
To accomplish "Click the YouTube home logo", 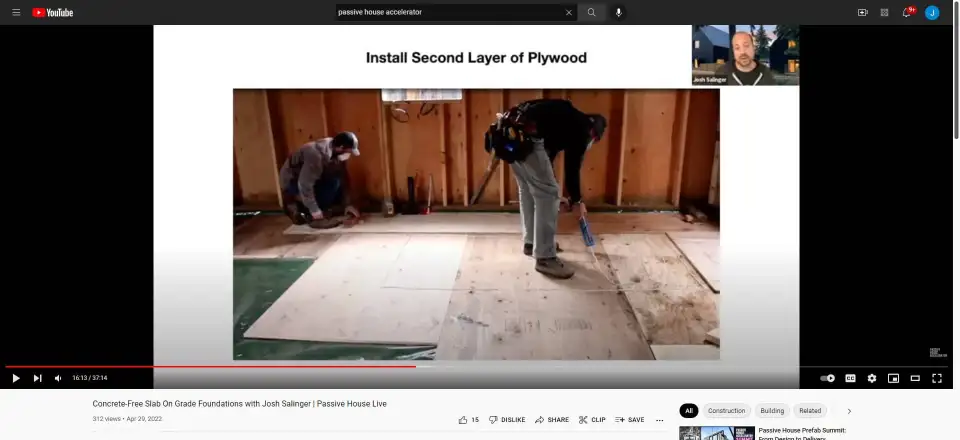I will (x=52, y=12).
